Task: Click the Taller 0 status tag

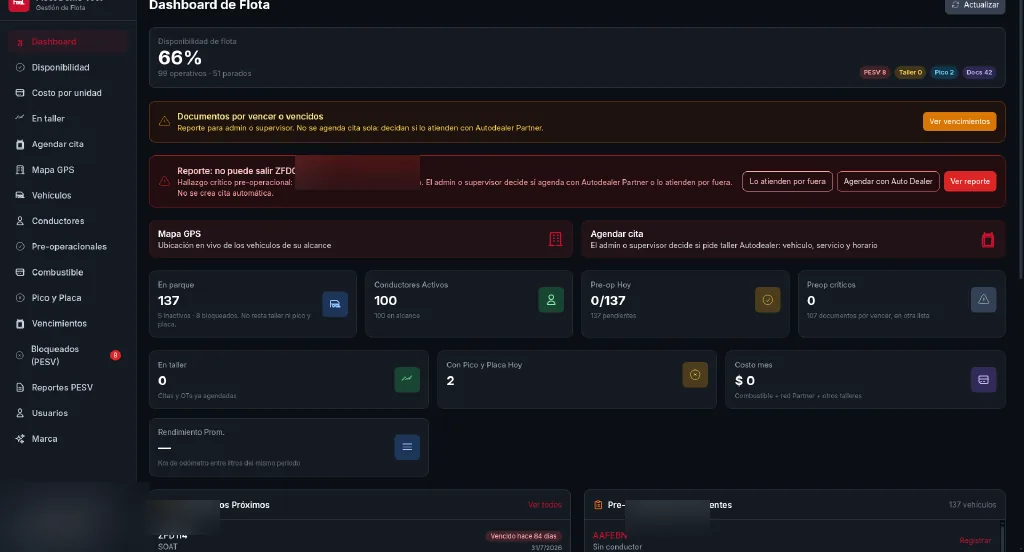Action: (910, 73)
